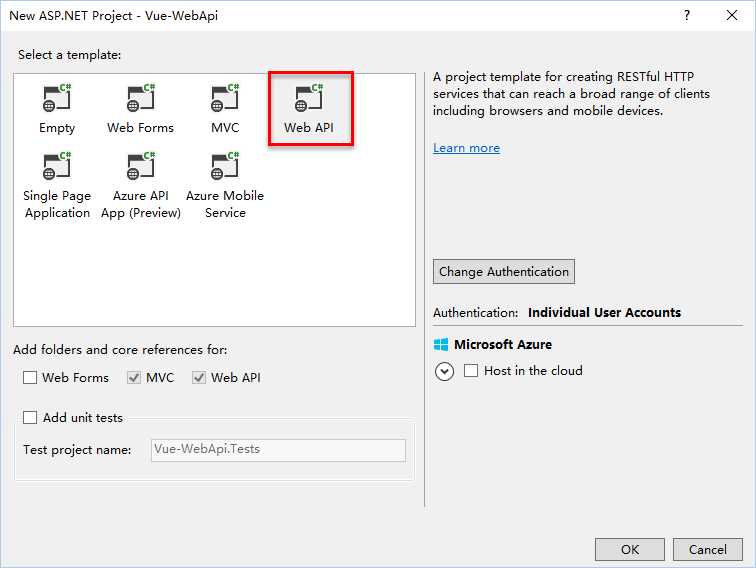This screenshot has width=756, height=568.
Task: Click the Change Authentication button
Action: 504,272
